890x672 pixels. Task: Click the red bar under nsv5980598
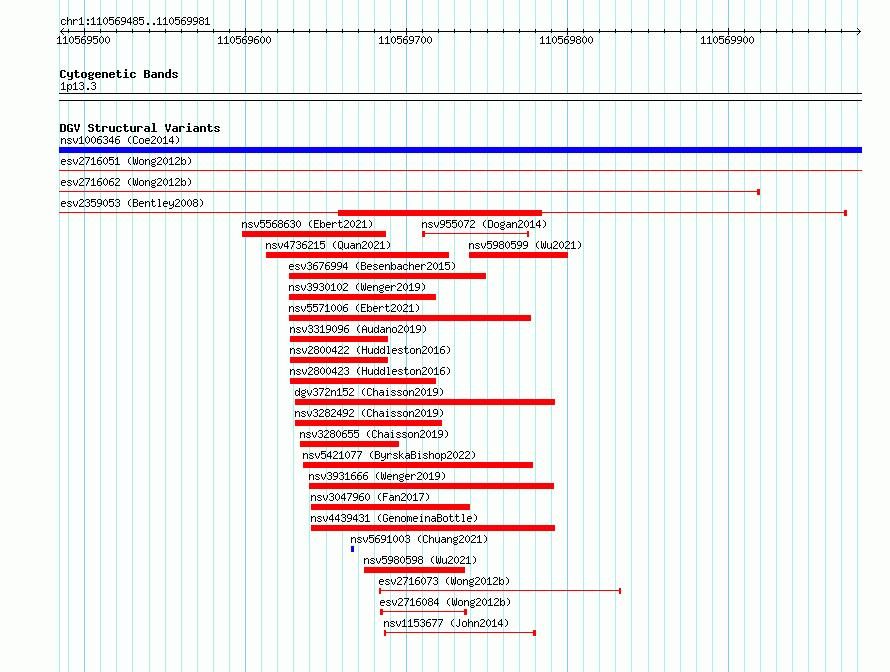[414, 570]
